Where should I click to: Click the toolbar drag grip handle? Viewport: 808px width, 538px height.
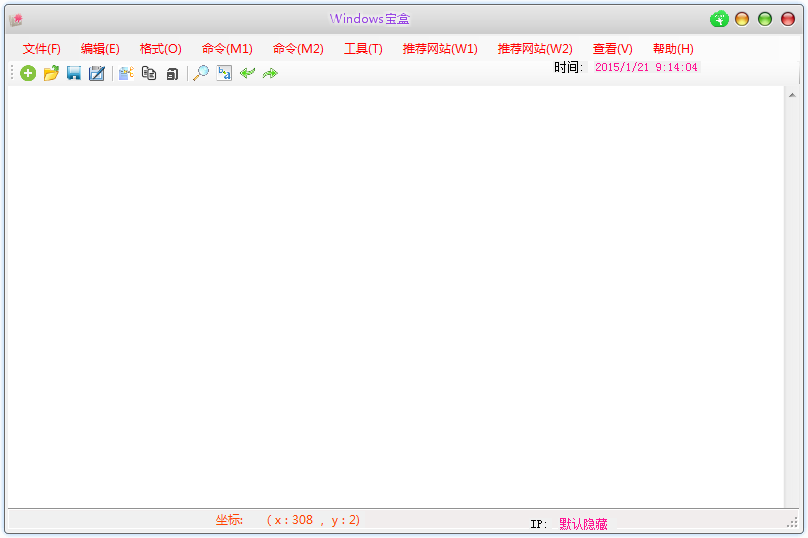(x=12, y=73)
